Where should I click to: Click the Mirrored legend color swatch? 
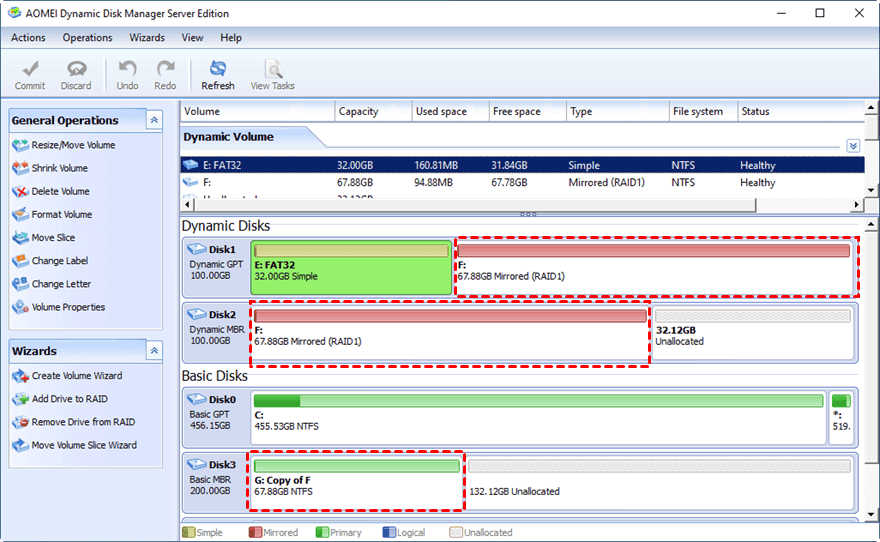255,532
